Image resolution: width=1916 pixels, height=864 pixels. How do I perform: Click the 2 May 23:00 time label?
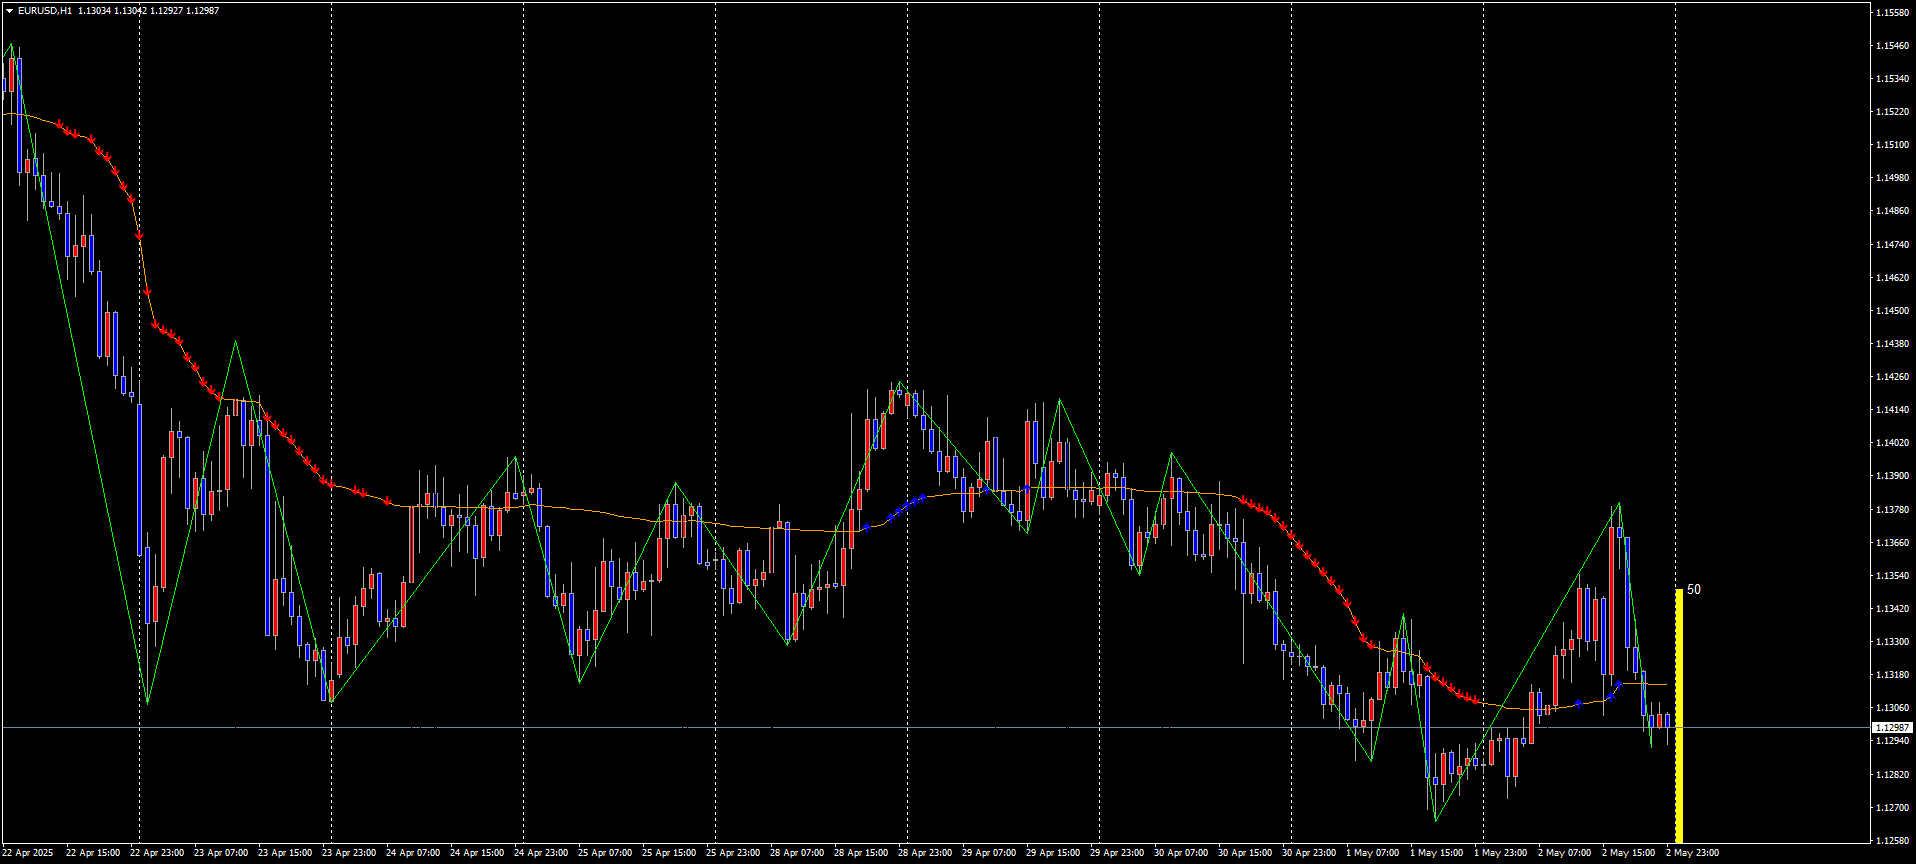[x=1692, y=853]
